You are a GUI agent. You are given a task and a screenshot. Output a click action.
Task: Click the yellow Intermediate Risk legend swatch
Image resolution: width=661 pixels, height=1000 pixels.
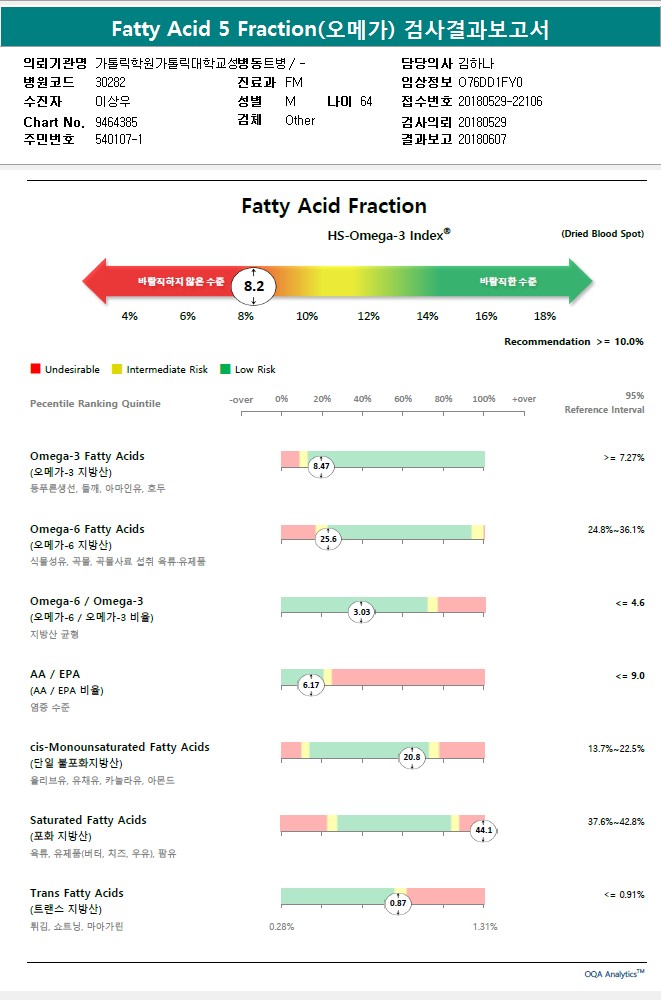117,369
